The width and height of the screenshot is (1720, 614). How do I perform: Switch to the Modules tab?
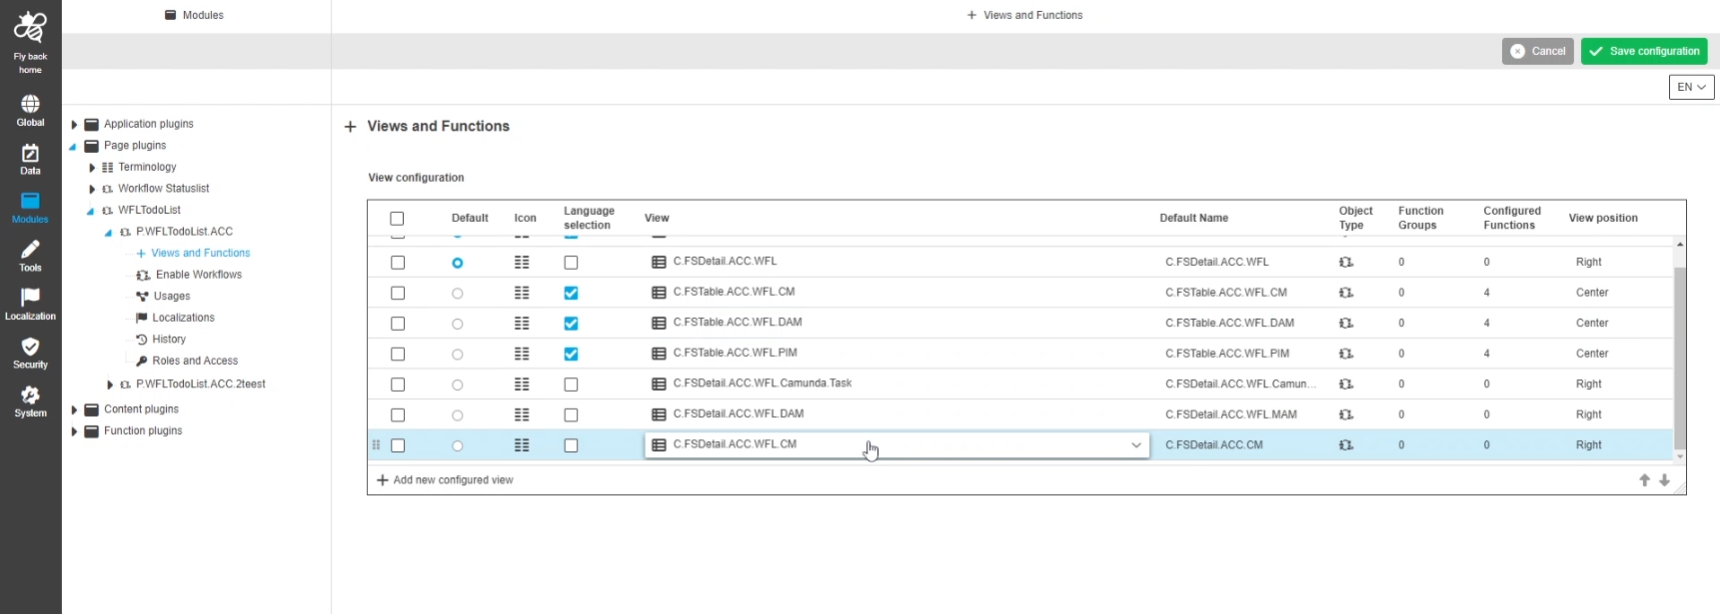[x=195, y=15]
